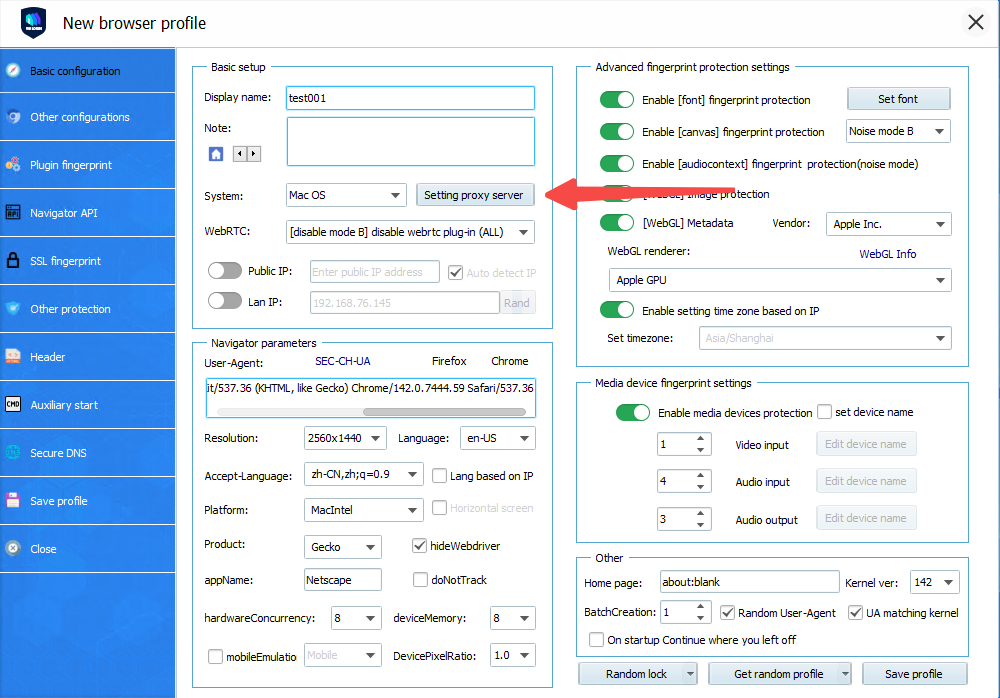Click the Get random profile button

tap(779, 674)
